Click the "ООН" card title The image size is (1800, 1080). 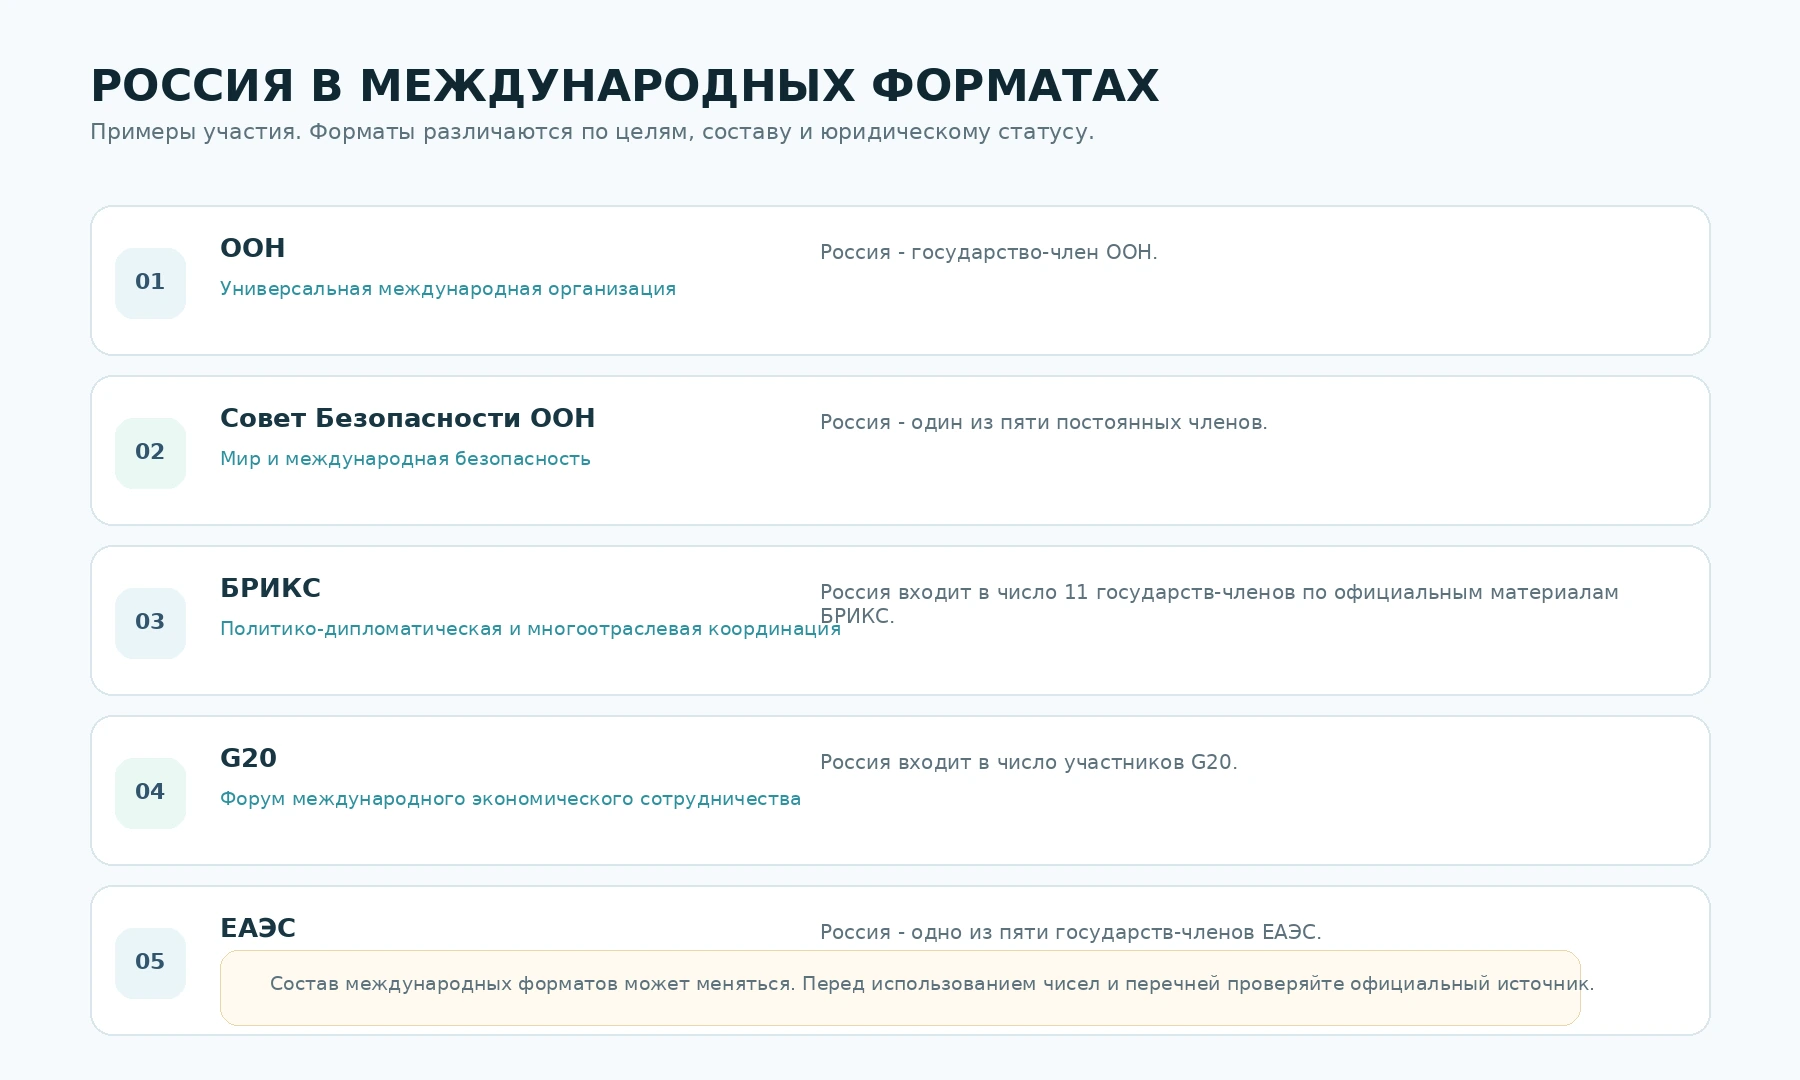coord(253,248)
